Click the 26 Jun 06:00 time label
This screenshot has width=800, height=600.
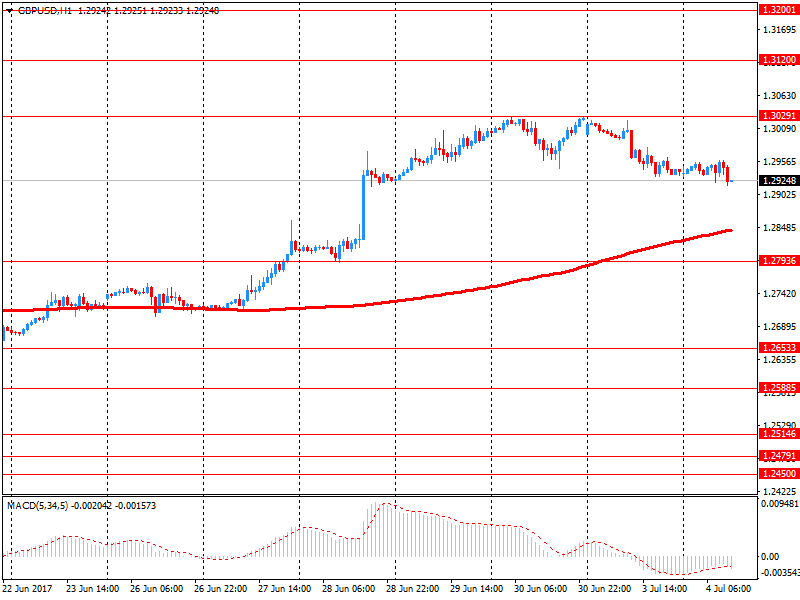(156, 589)
